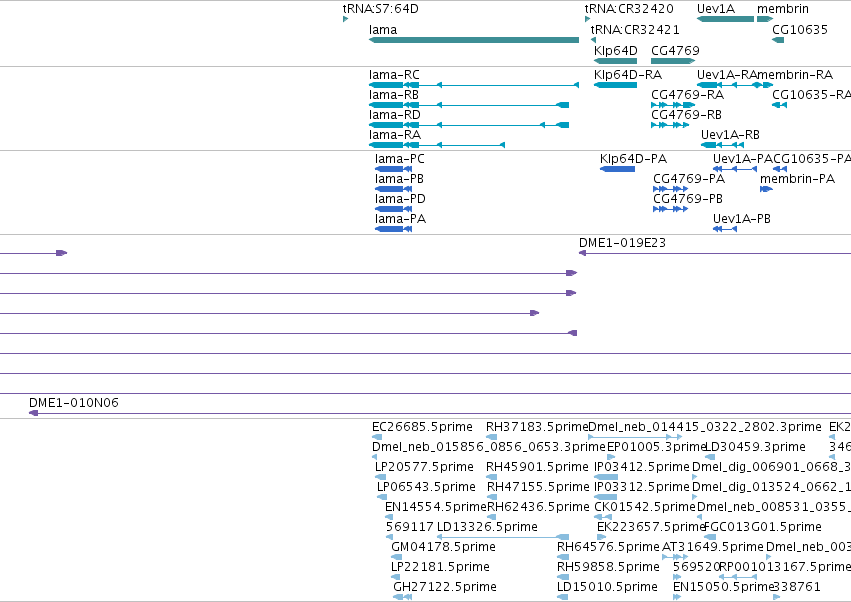This screenshot has width=851, height=602.
Task: Click the CG4769-RA transcript label
Action: (x=688, y=95)
